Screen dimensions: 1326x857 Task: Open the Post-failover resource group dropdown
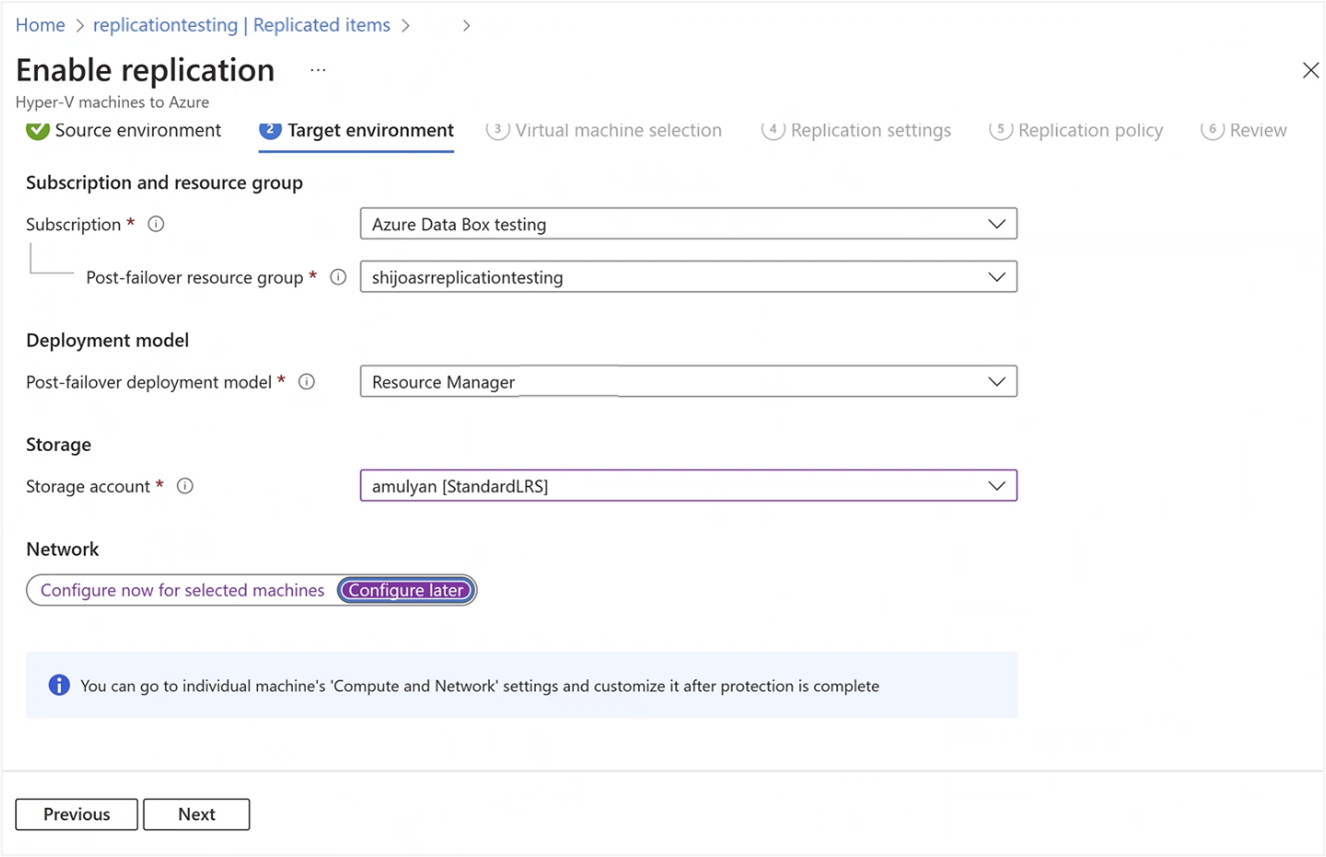[x=688, y=277]
